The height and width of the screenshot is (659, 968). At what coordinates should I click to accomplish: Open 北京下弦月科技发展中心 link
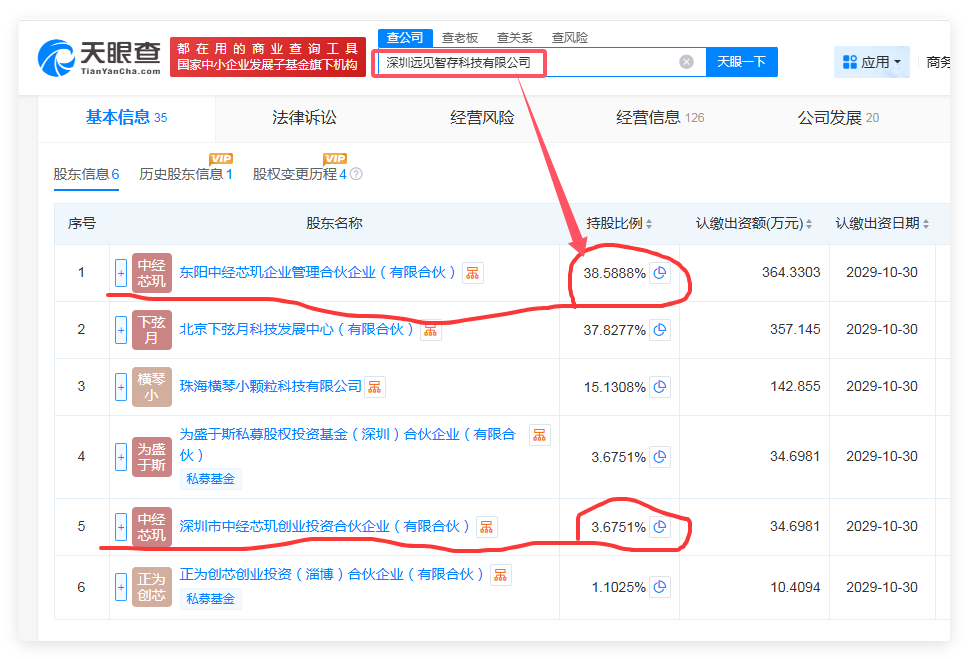296,330
